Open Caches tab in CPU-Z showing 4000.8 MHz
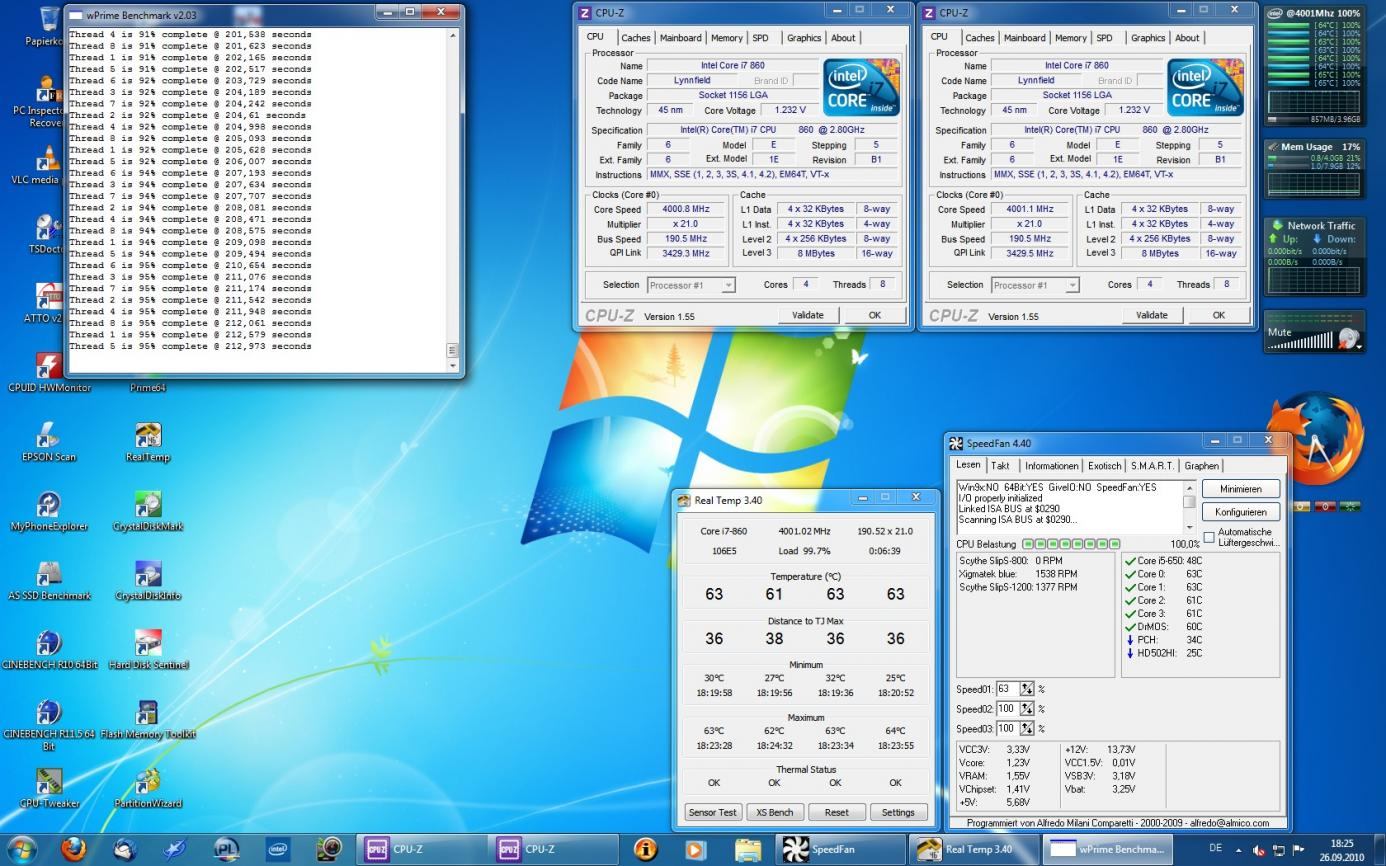Image resolution: width=1386 pixels, height=866 pixels. (x=636, y=38)
